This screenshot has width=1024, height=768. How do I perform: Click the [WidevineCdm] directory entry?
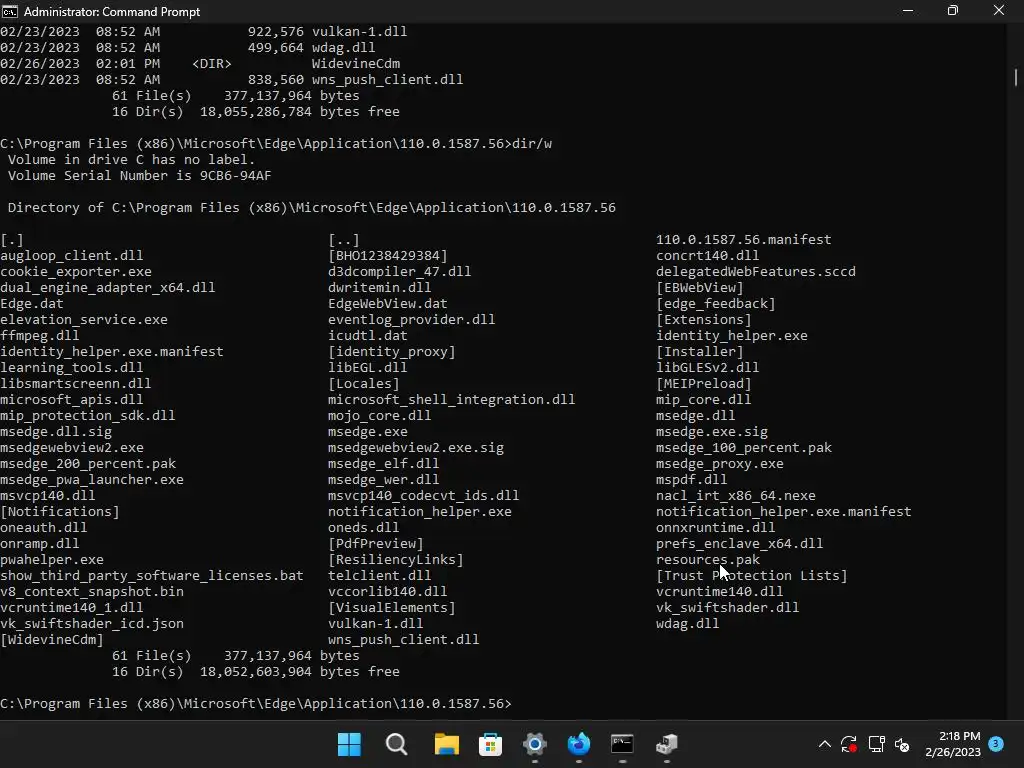tap(52, 639)
